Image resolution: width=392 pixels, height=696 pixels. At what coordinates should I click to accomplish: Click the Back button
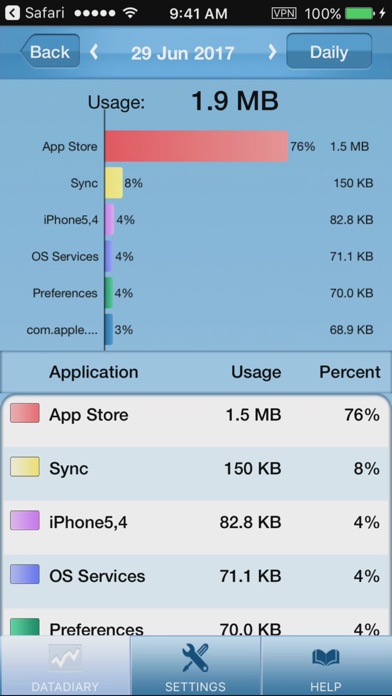tap(50, 51)
